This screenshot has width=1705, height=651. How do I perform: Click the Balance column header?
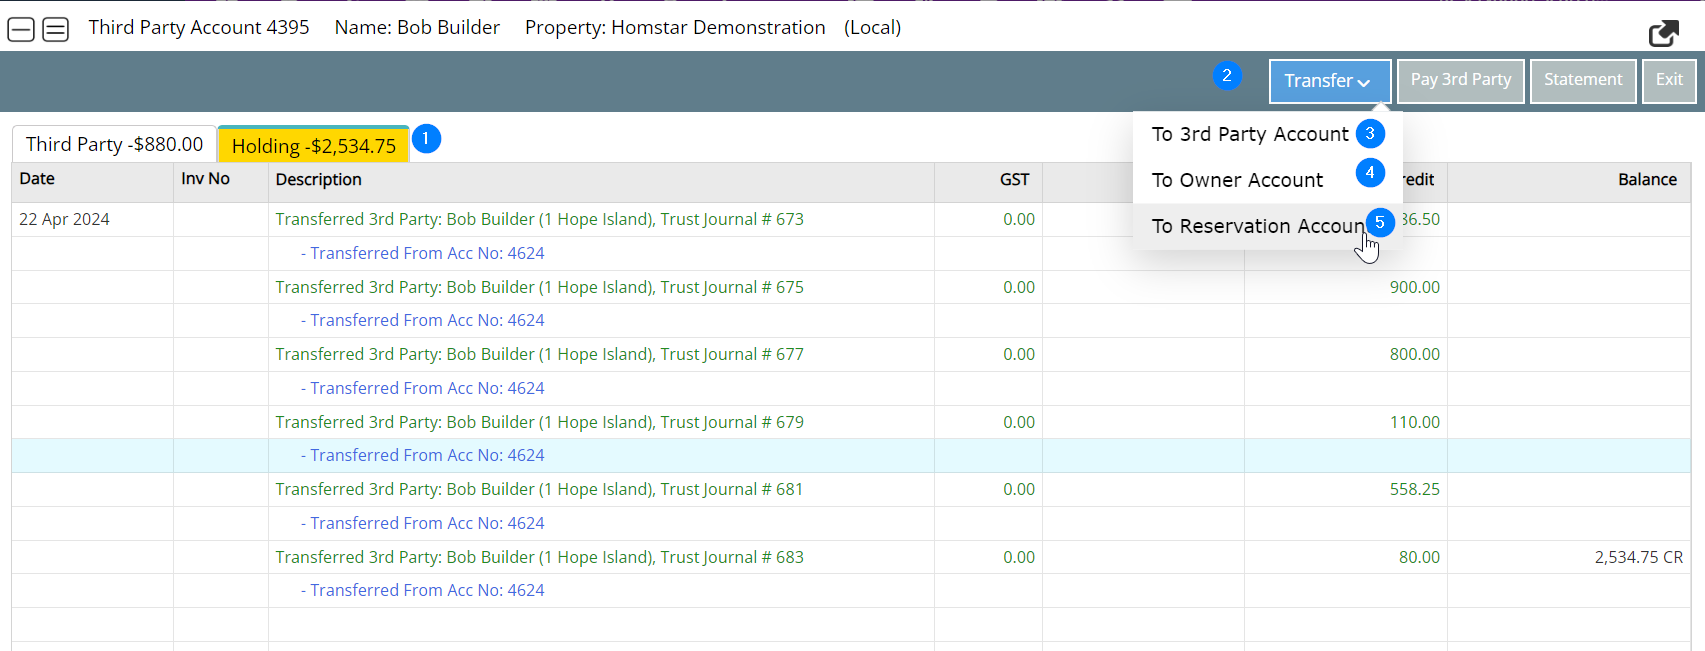(1646, 180)
